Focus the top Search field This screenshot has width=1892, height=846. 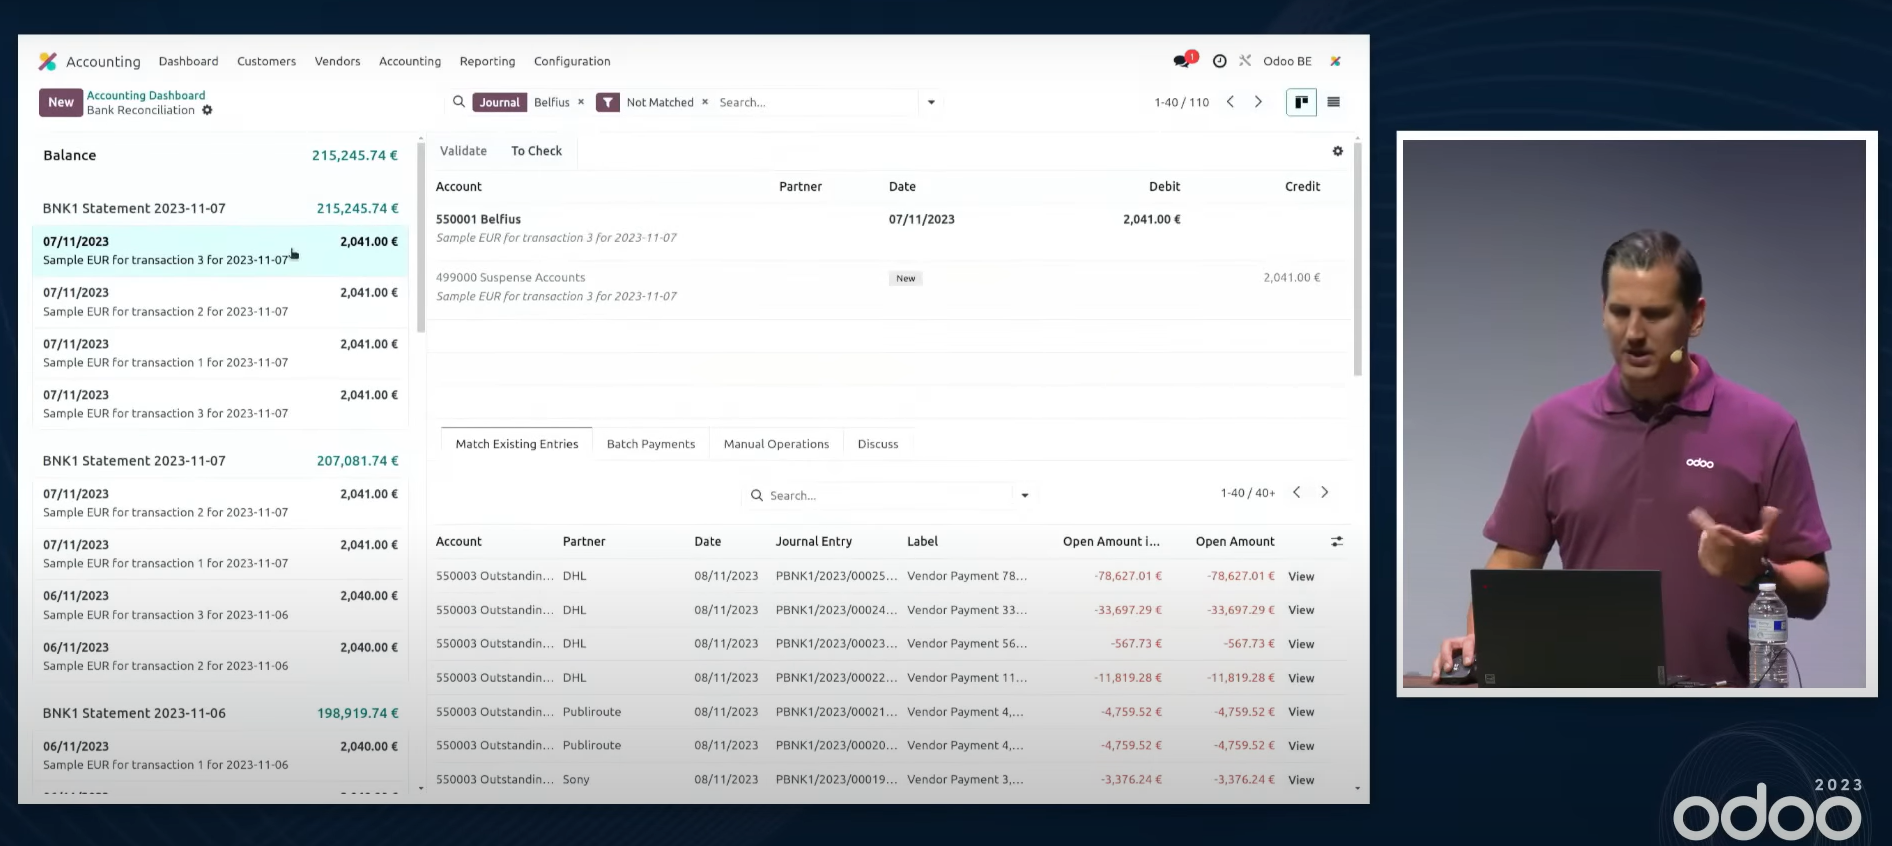click(815, 102)
